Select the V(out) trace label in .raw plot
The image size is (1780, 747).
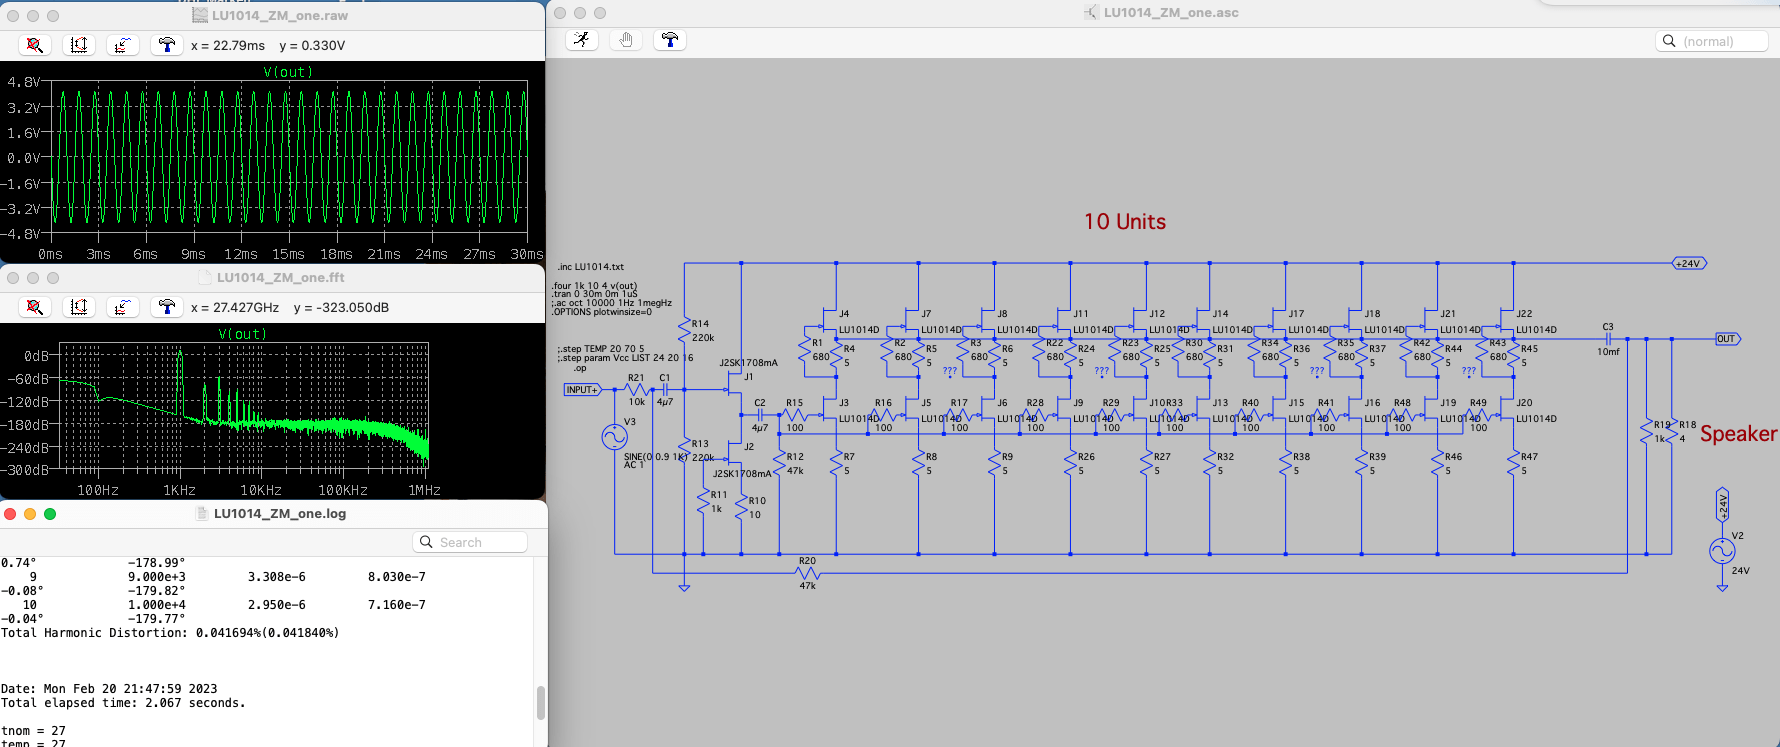point(288,72)
